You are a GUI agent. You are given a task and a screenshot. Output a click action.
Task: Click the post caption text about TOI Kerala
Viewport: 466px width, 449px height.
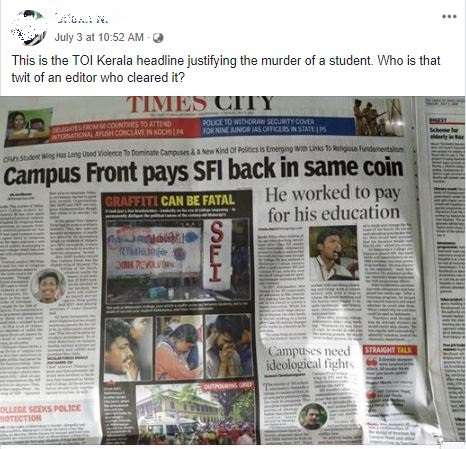[226, 69]
